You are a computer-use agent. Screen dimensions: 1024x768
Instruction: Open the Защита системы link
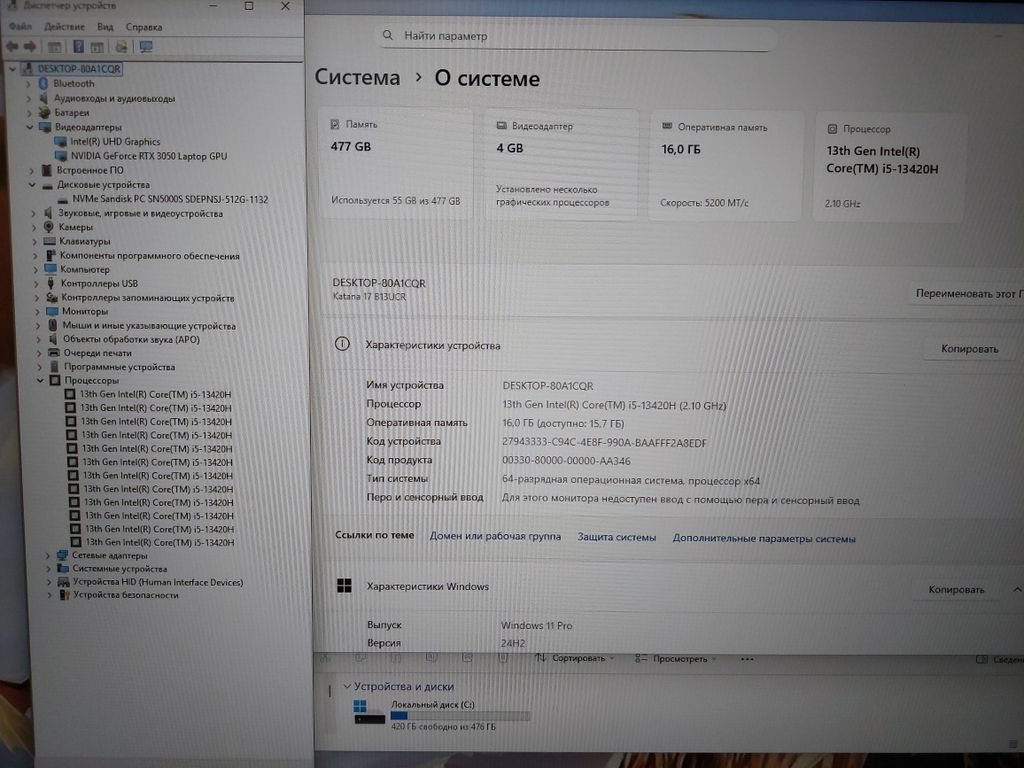pyautogui.click(x=616, y=538)
